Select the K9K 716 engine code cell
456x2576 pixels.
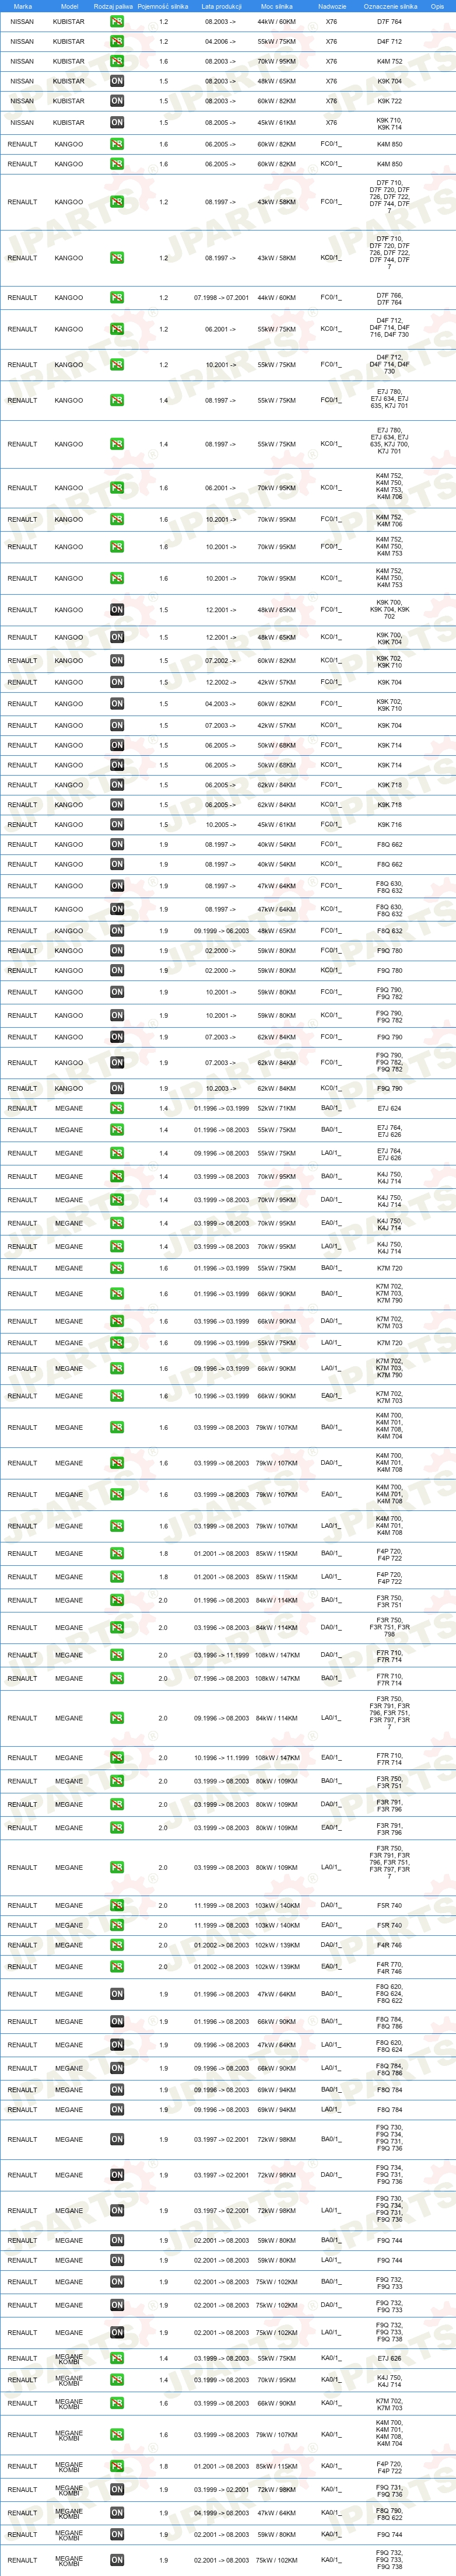pos(390,825)
